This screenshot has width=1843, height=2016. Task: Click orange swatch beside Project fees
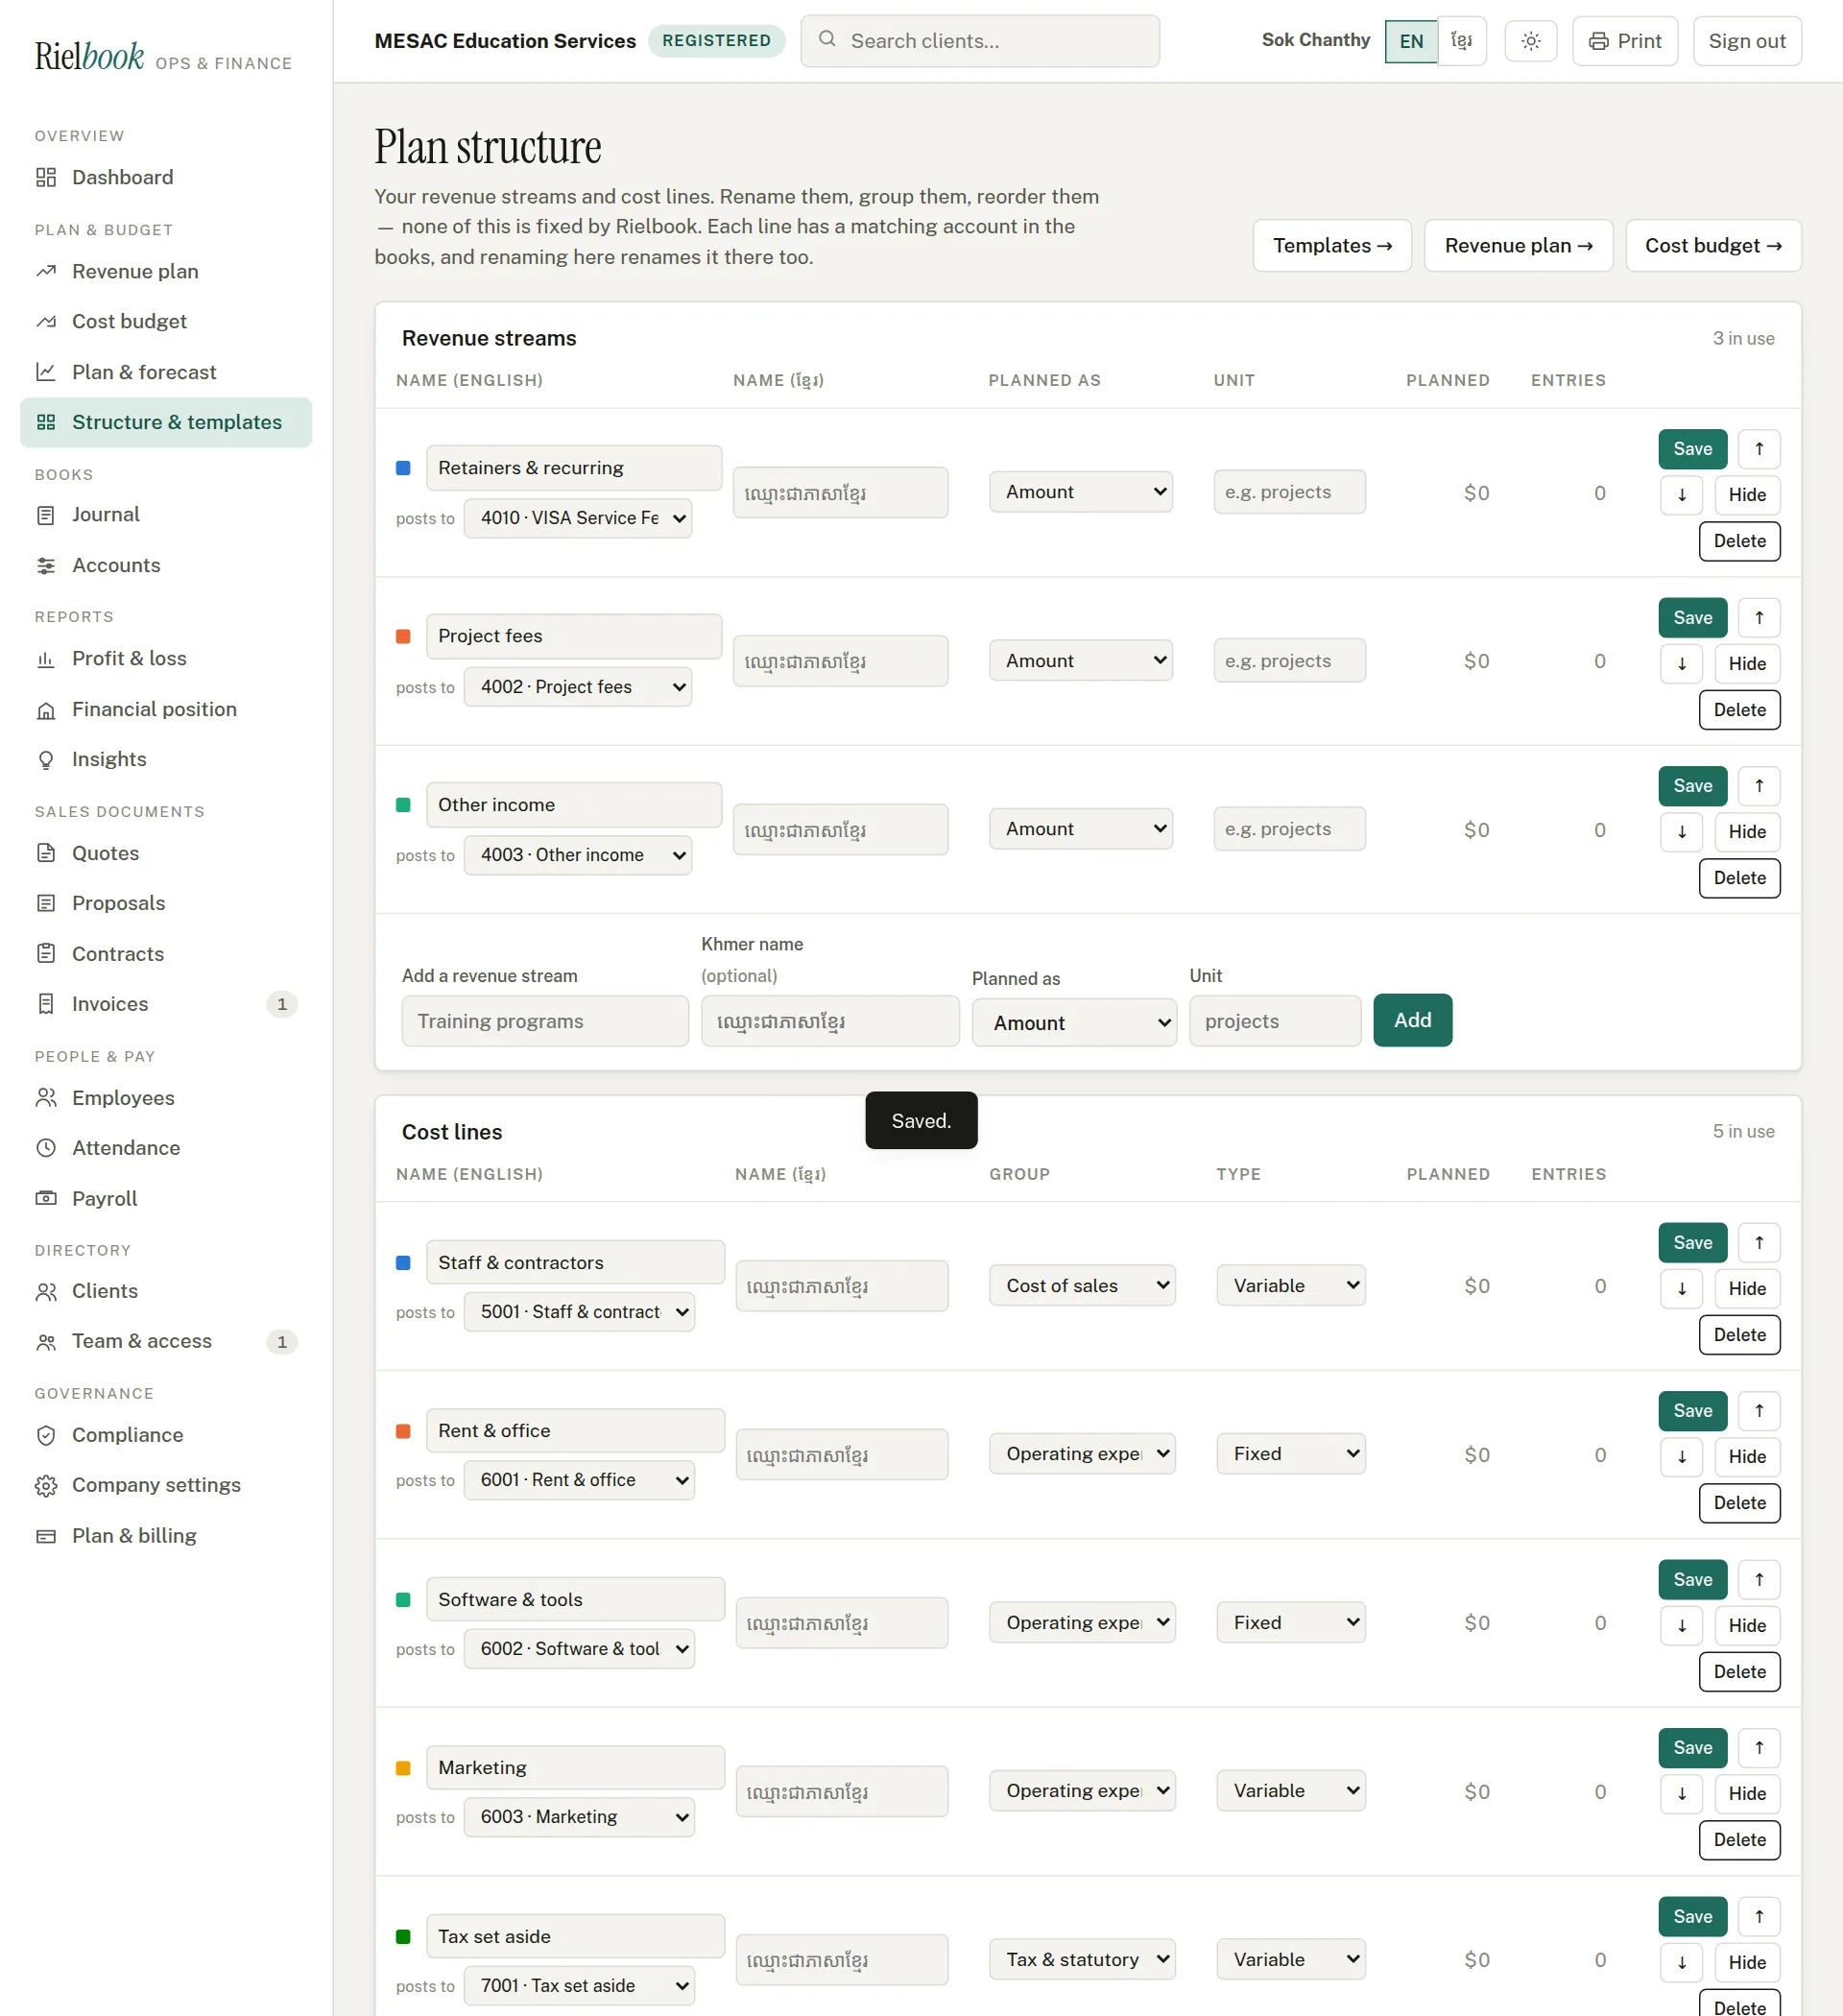(x=403, y=636)
